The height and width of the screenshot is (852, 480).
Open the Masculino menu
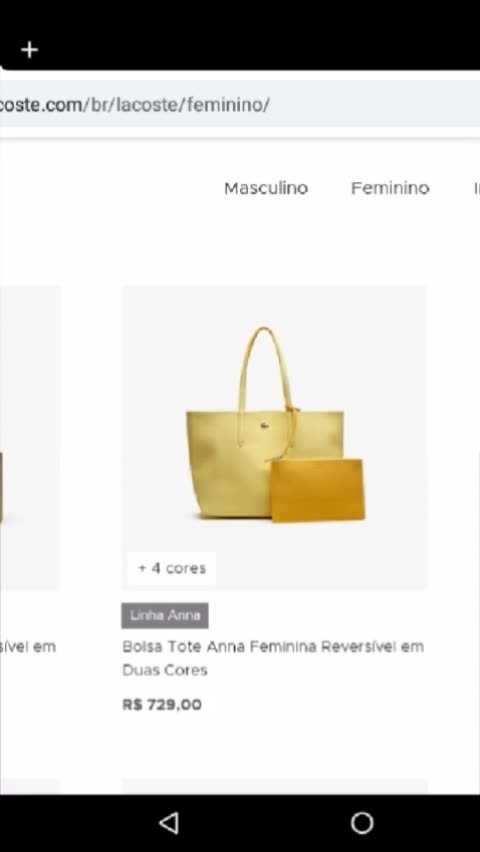(266, 188)
